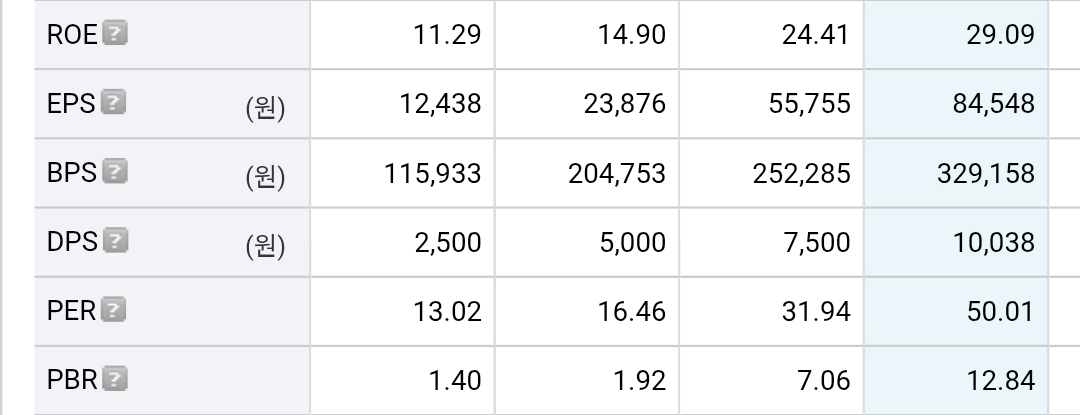Select the EPS value 12,438
Viewport: 1080px width, 415px height.
tap(440, 104)
